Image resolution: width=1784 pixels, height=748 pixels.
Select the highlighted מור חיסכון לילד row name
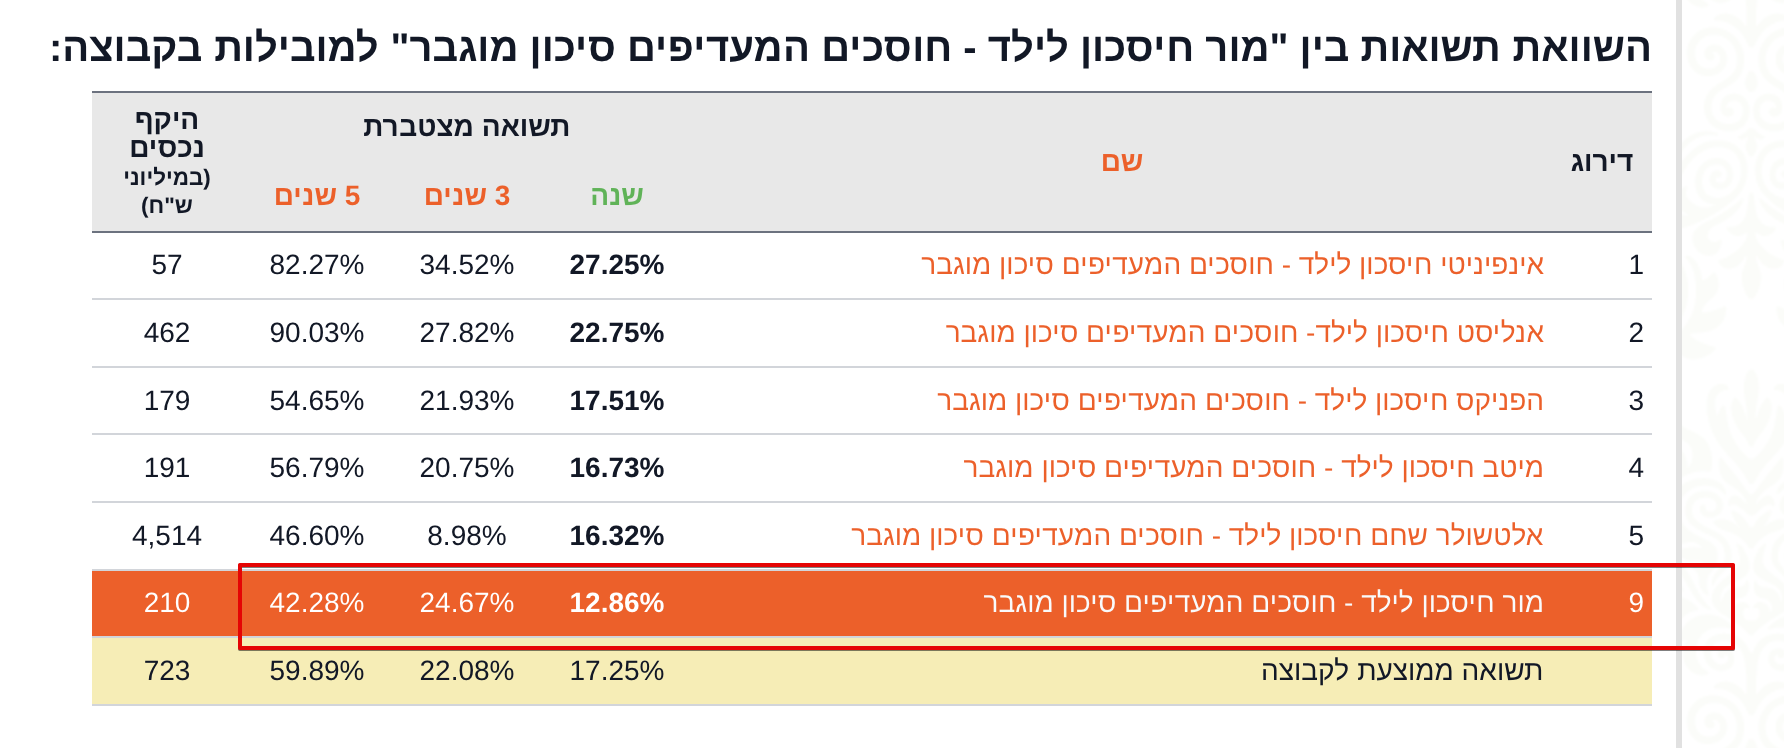(x=1263, y=602)
